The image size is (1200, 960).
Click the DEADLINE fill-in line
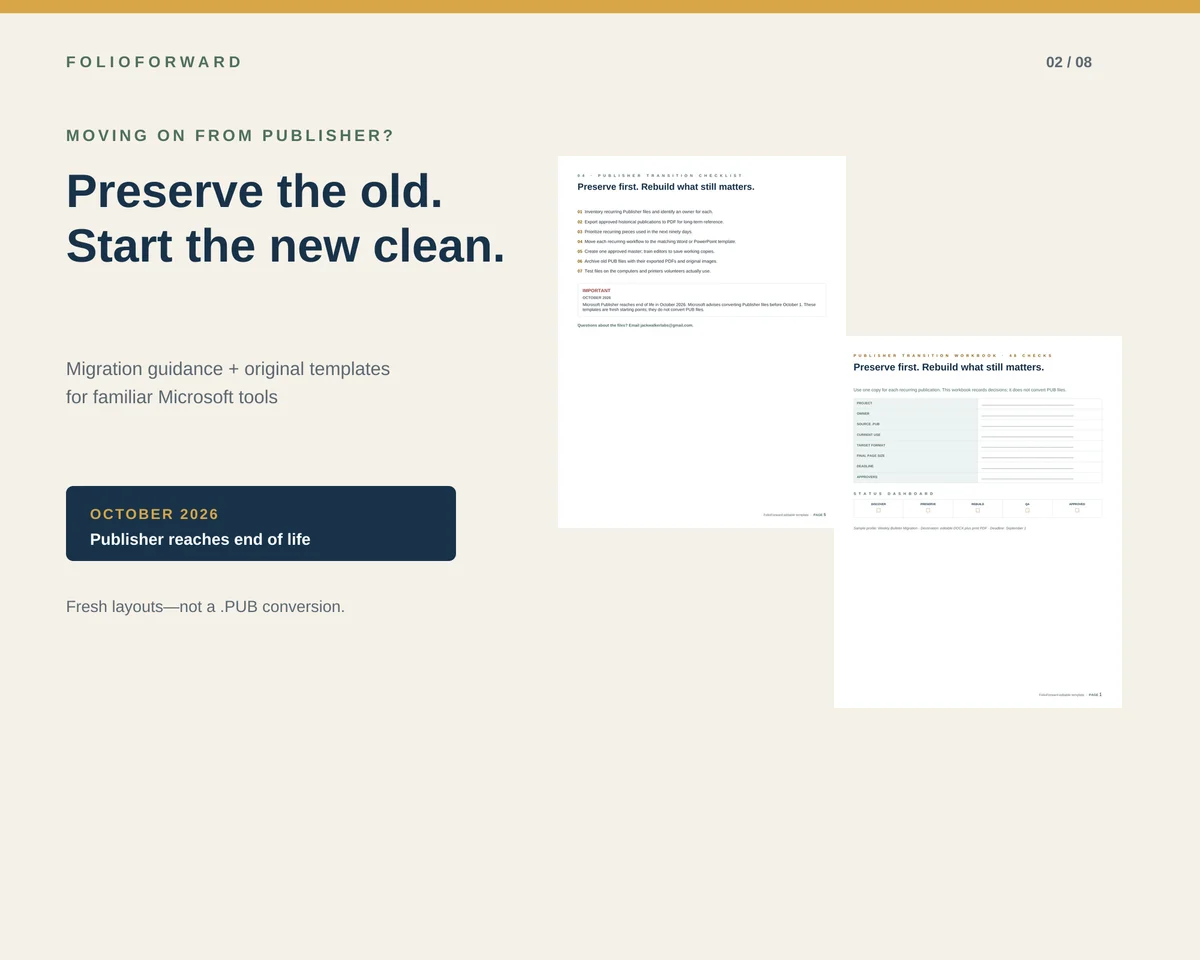pos(1027,468)
